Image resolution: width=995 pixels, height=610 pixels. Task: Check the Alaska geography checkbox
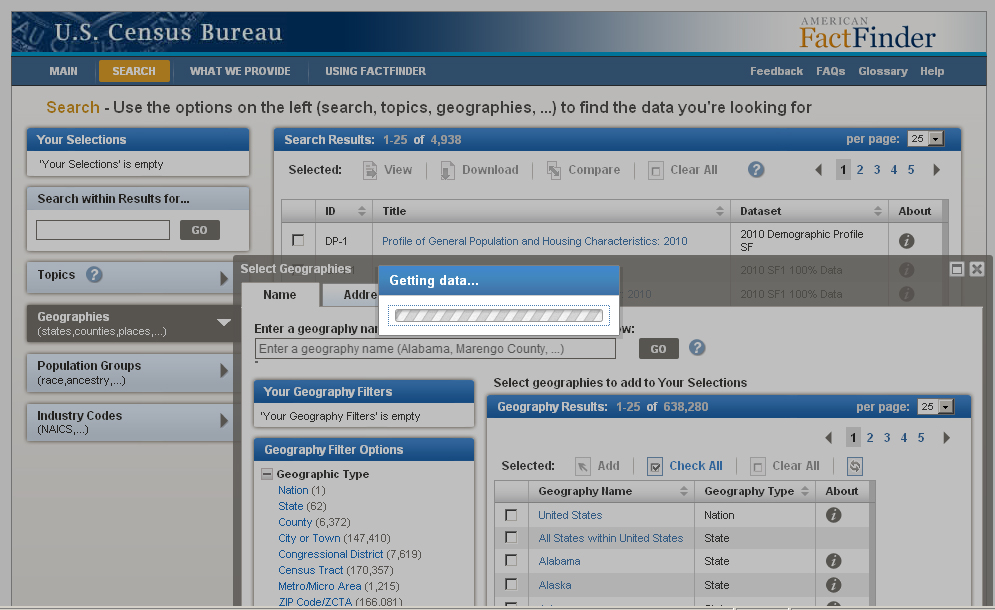pyautogui.click(x=511, y=584)
